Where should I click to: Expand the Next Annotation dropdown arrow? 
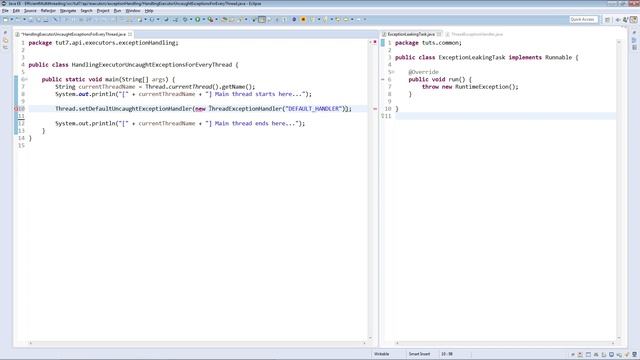(319, 19)
